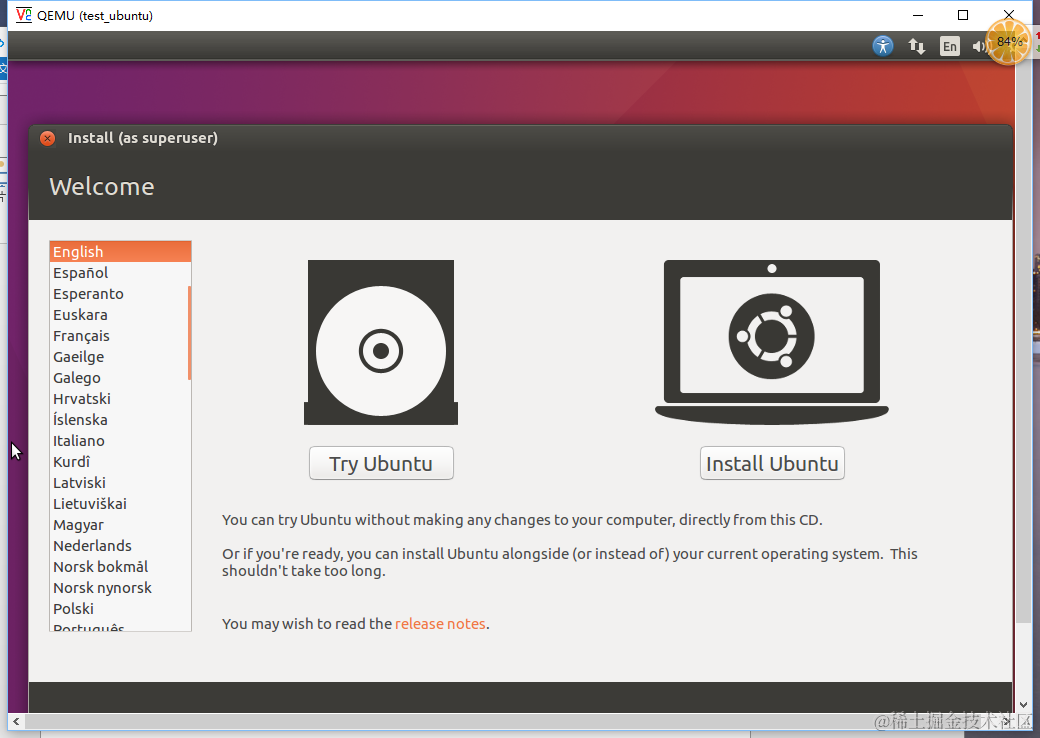Select Norsk nynorsk in the language list
Image resolution: width=1040 pixels, height=738 pixels.
(x=120, y=588)
